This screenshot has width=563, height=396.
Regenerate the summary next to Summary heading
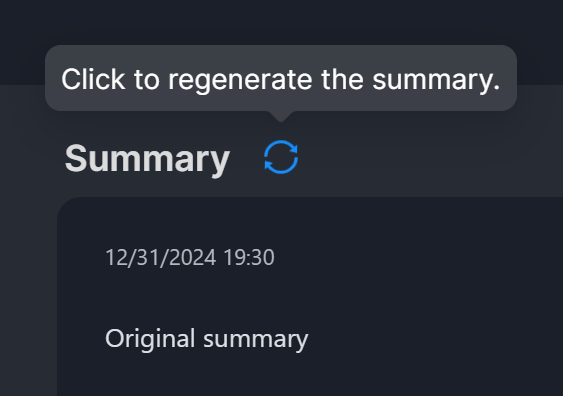[x=281, y=157]
